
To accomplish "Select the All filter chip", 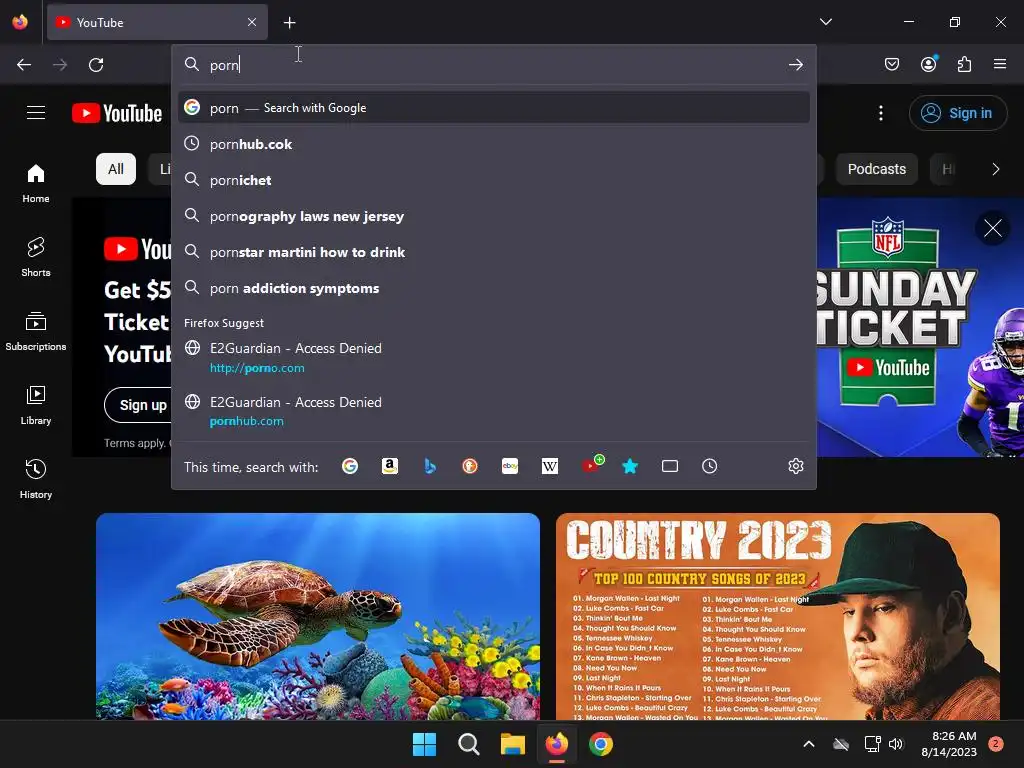I will (x=116, y=169).
